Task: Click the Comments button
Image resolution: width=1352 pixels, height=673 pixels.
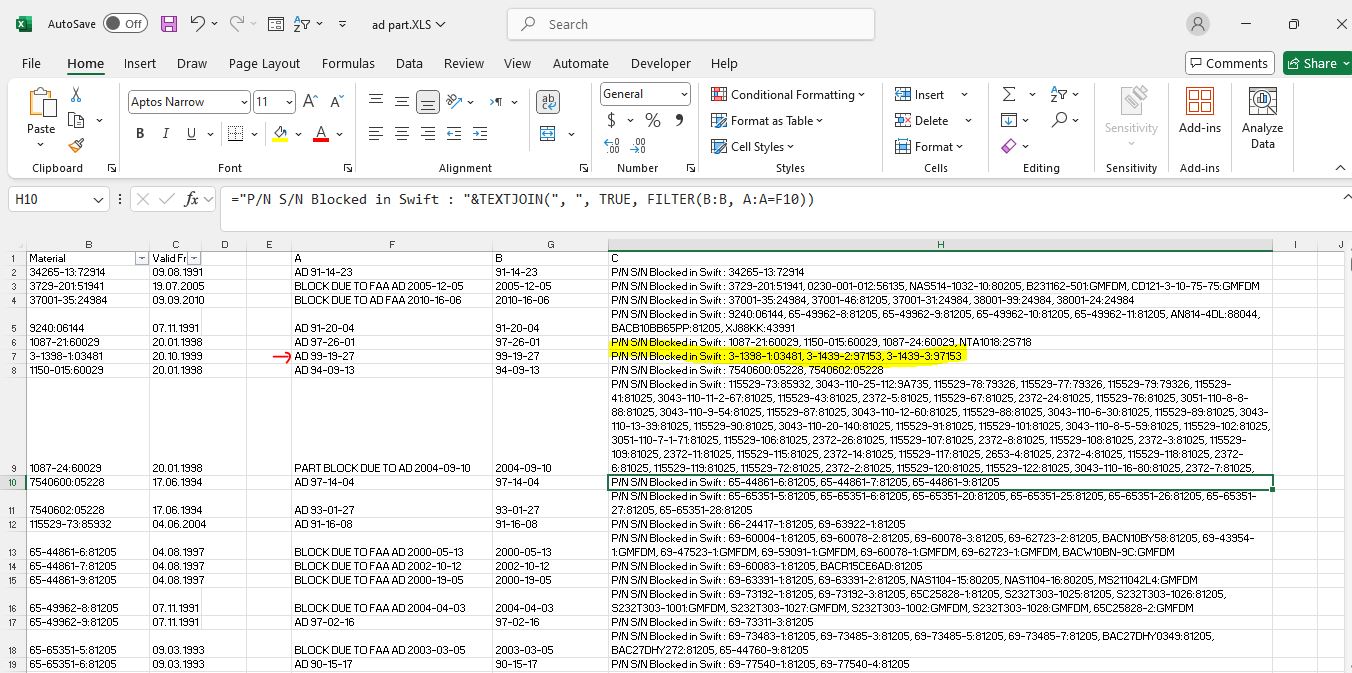Action: point(1229,63)
